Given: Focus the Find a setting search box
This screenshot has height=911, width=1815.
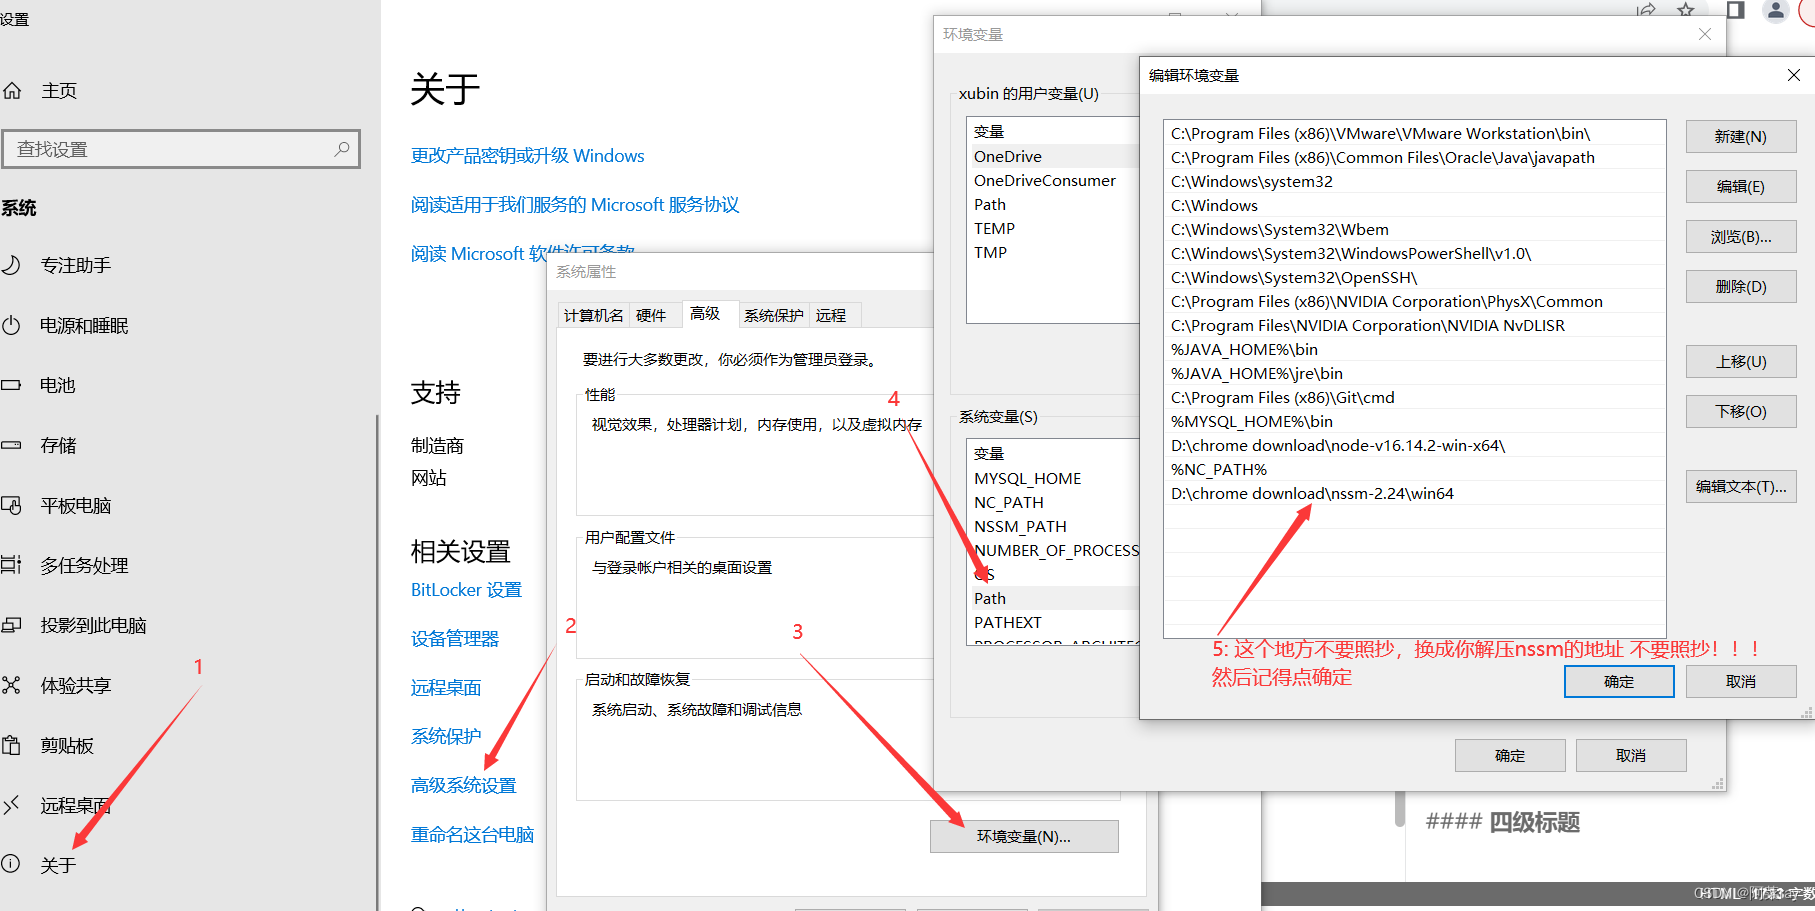Looking at the screenshot, I should (x=180, y=149).
